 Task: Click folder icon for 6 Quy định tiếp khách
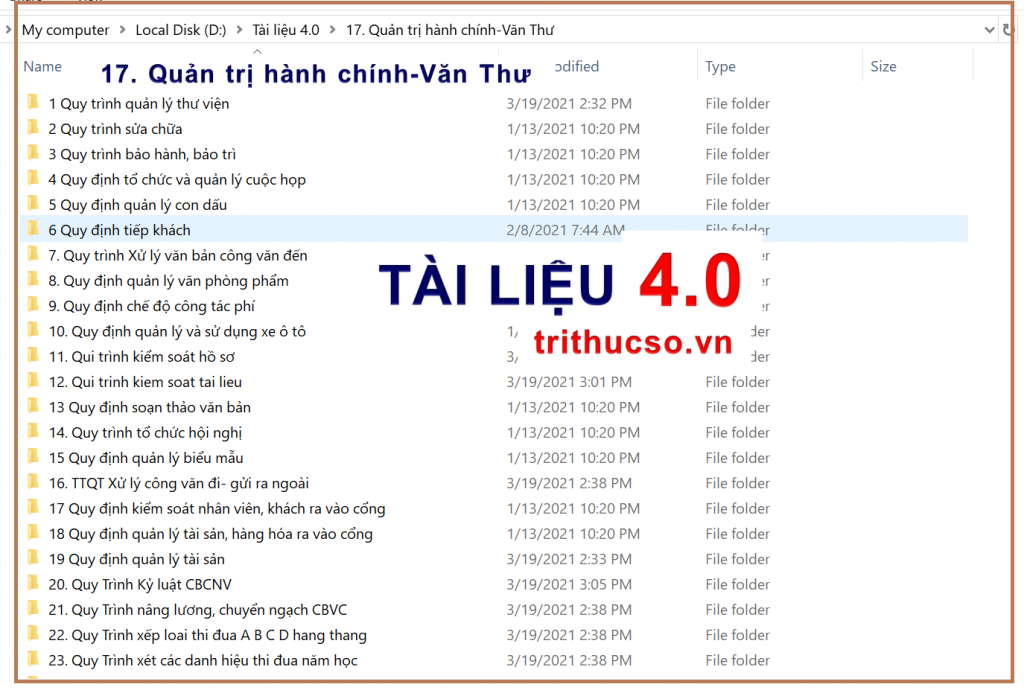[33, 229]
